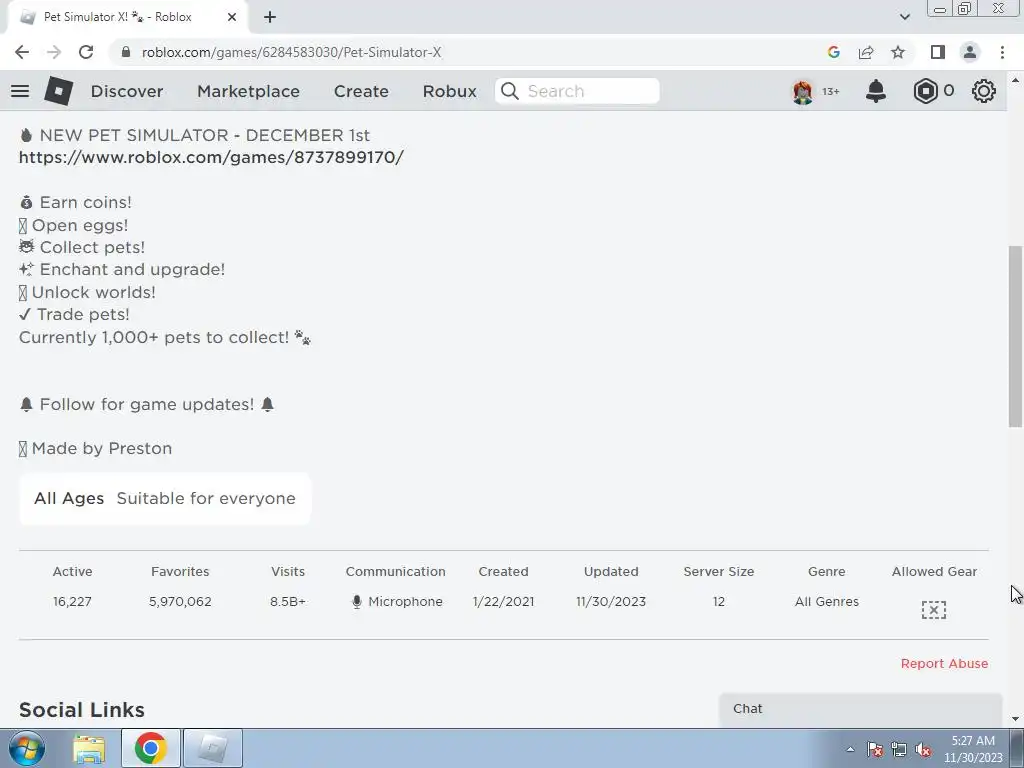Open the Roblox hamburger navigation menu
The height and width of the screenshot is (768, 1024).
click(20, 91)
